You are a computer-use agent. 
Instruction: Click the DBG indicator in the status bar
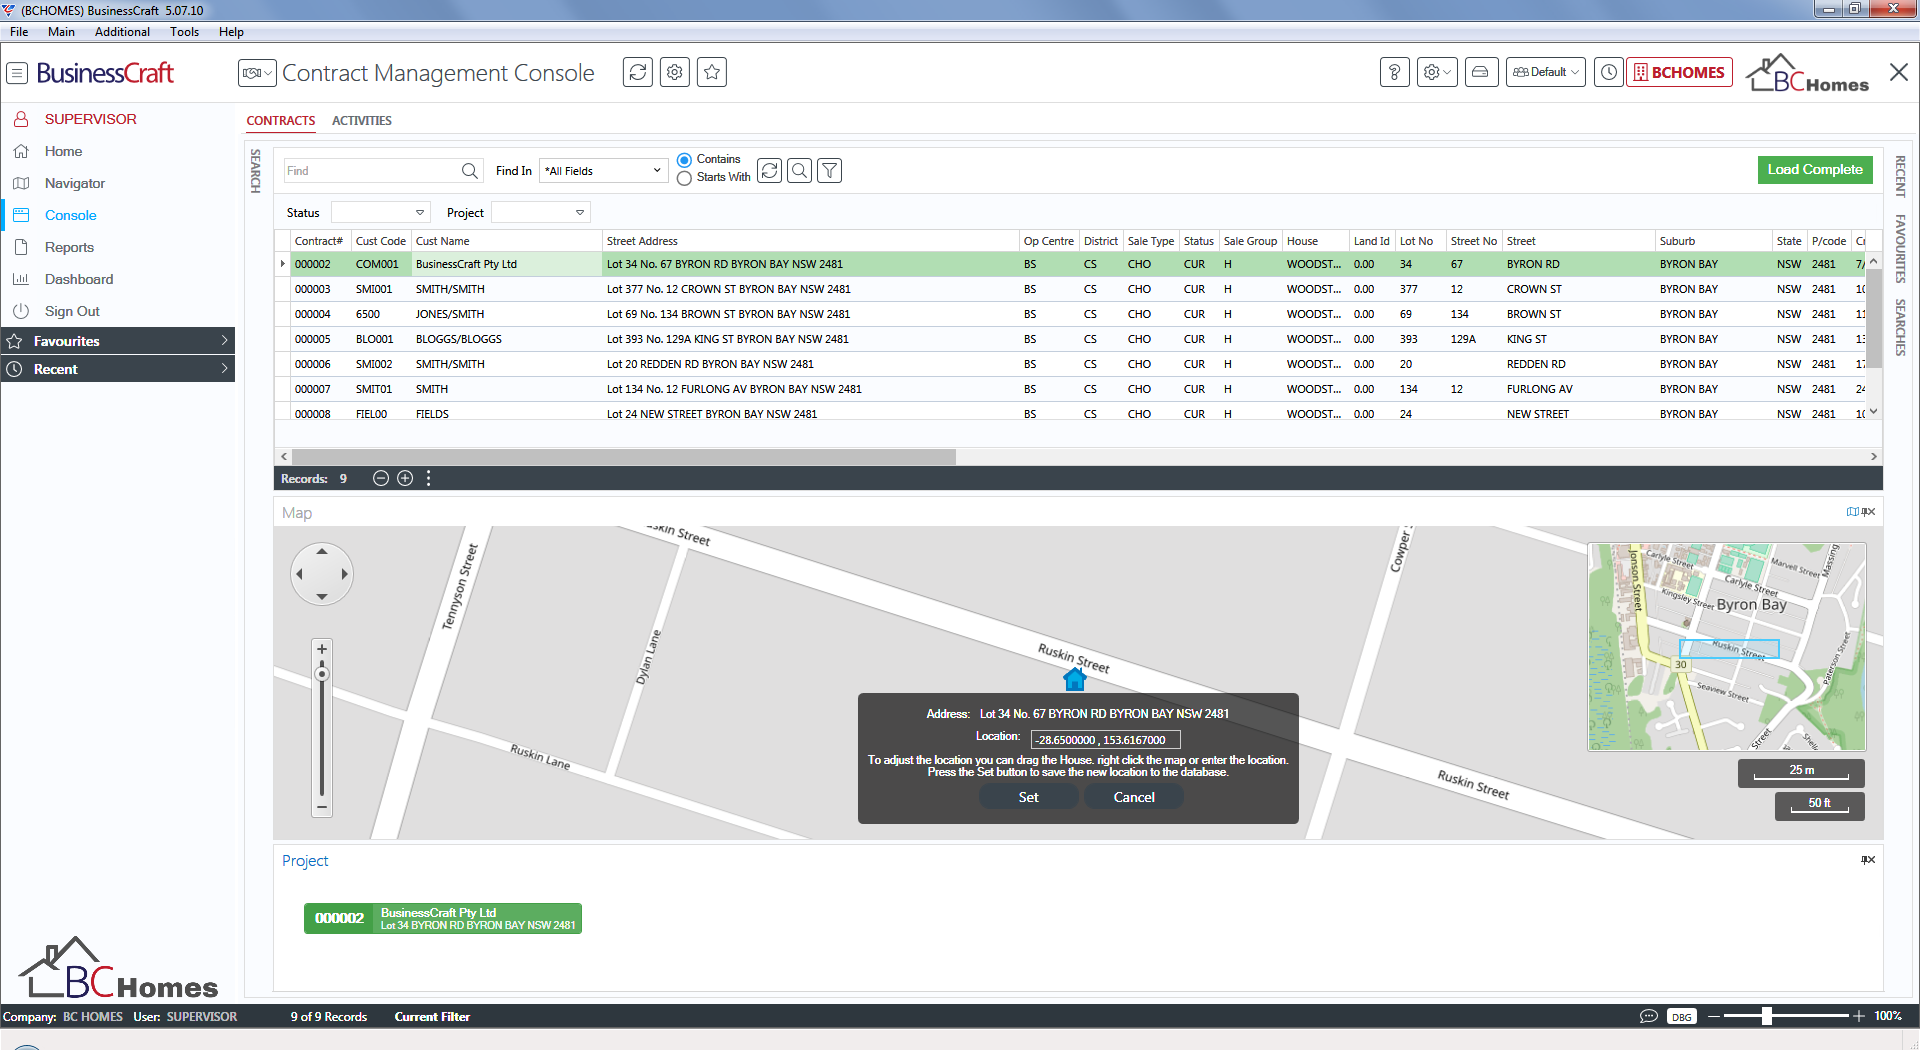(x=1682, y=1017)
